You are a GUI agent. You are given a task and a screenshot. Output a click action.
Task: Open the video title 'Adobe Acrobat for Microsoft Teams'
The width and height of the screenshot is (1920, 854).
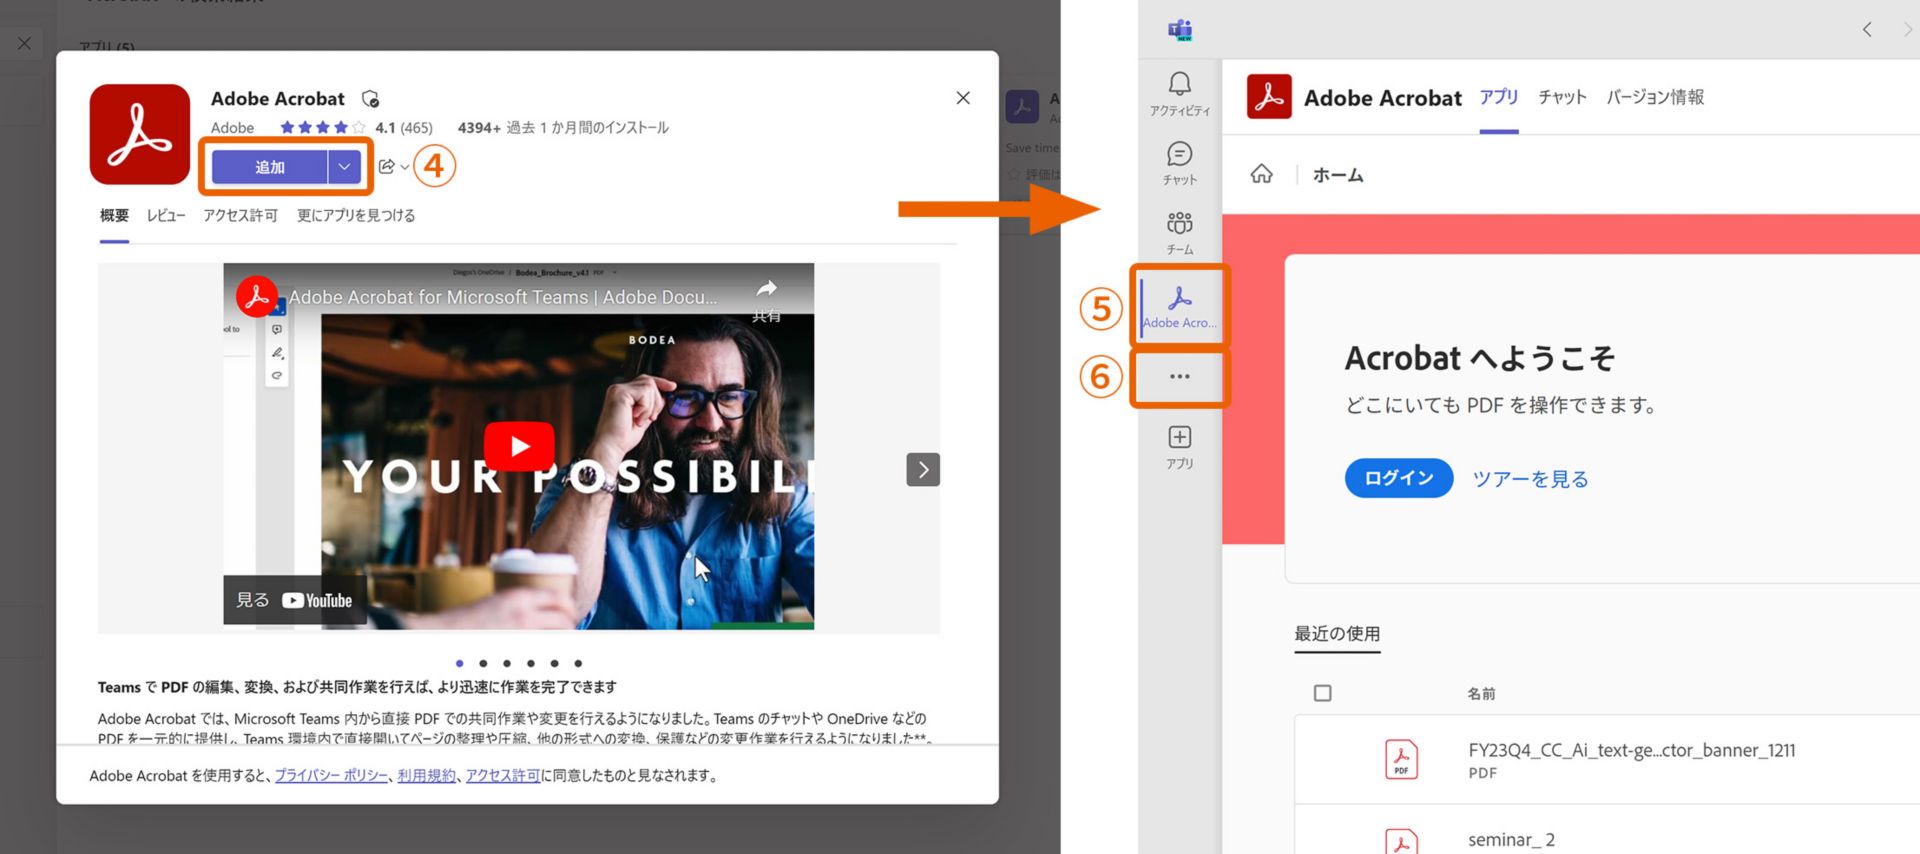tap(503, 297)
